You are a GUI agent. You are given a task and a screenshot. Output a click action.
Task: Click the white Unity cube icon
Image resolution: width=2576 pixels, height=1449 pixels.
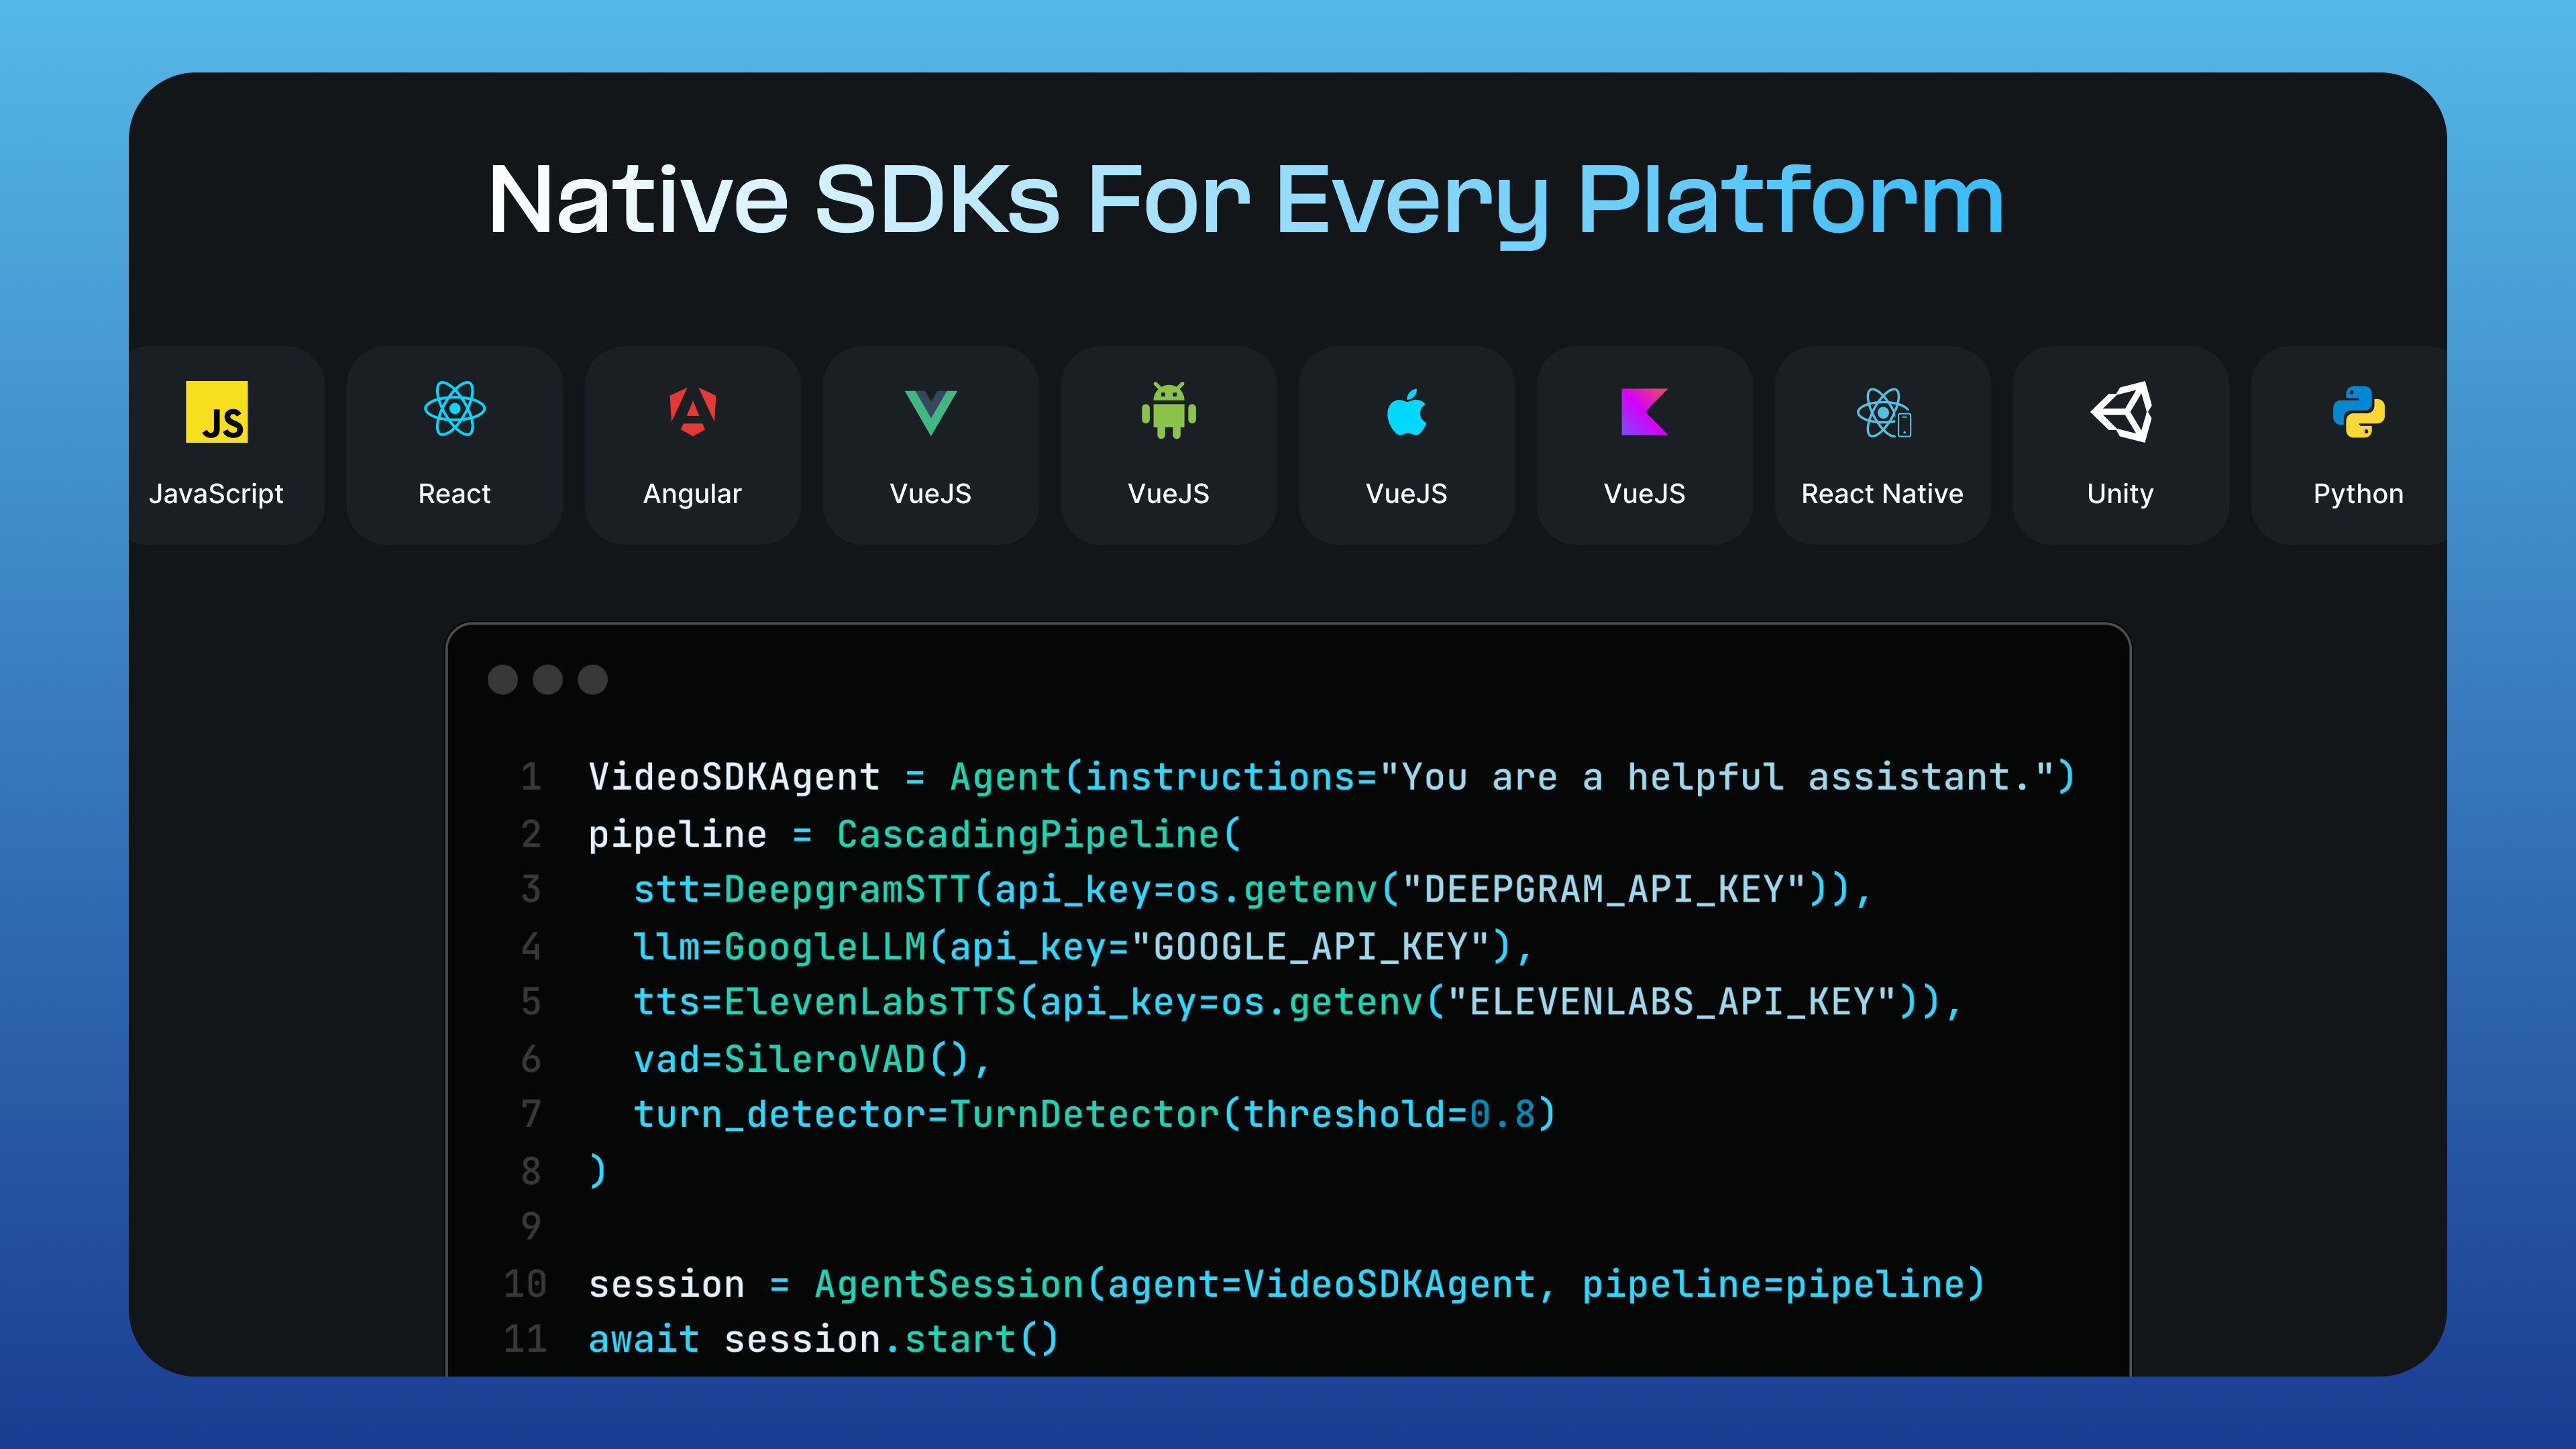point(2121,411)
